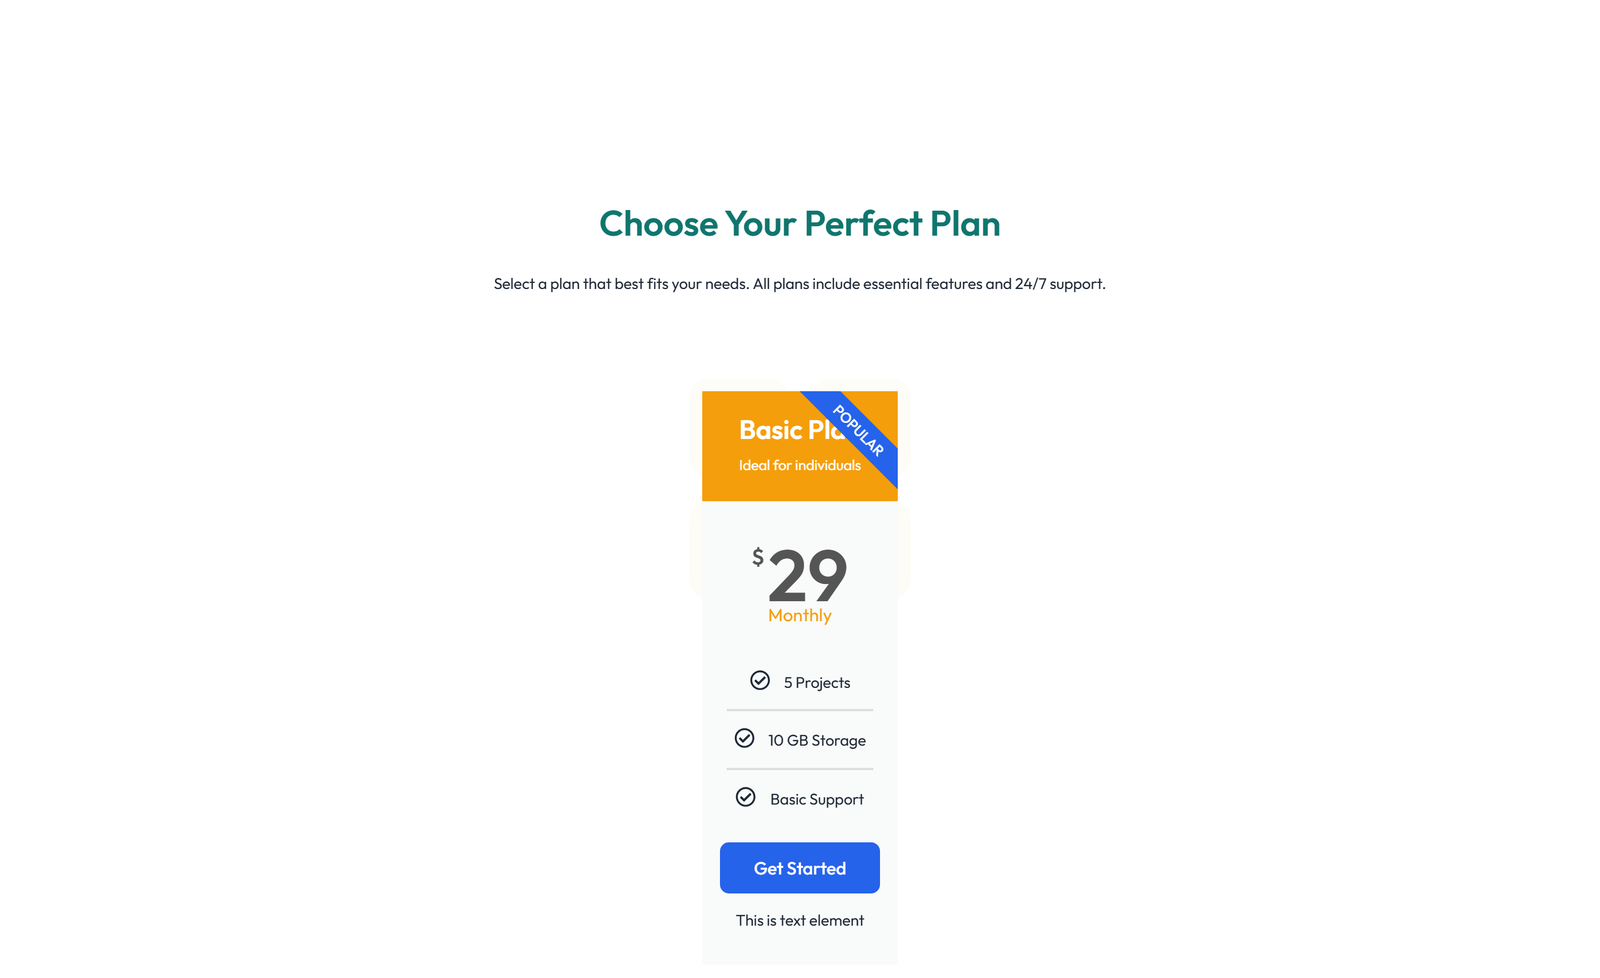Click the Get Started button
This screenshot has height=978, width=1600.
(799, 867)
